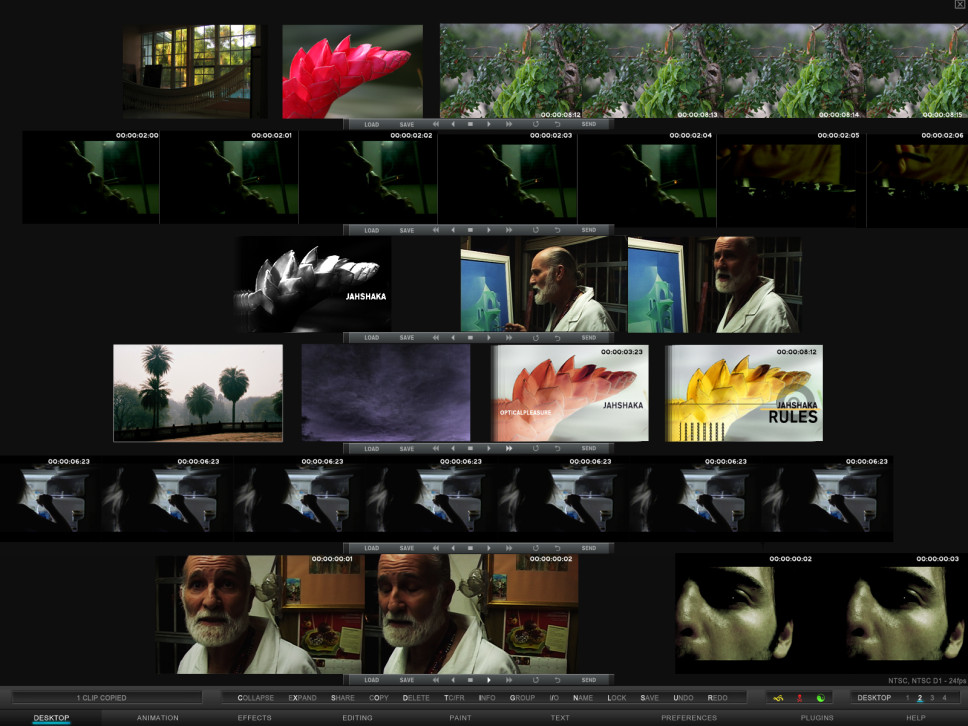Open the Text module tab

click(560, 717)
